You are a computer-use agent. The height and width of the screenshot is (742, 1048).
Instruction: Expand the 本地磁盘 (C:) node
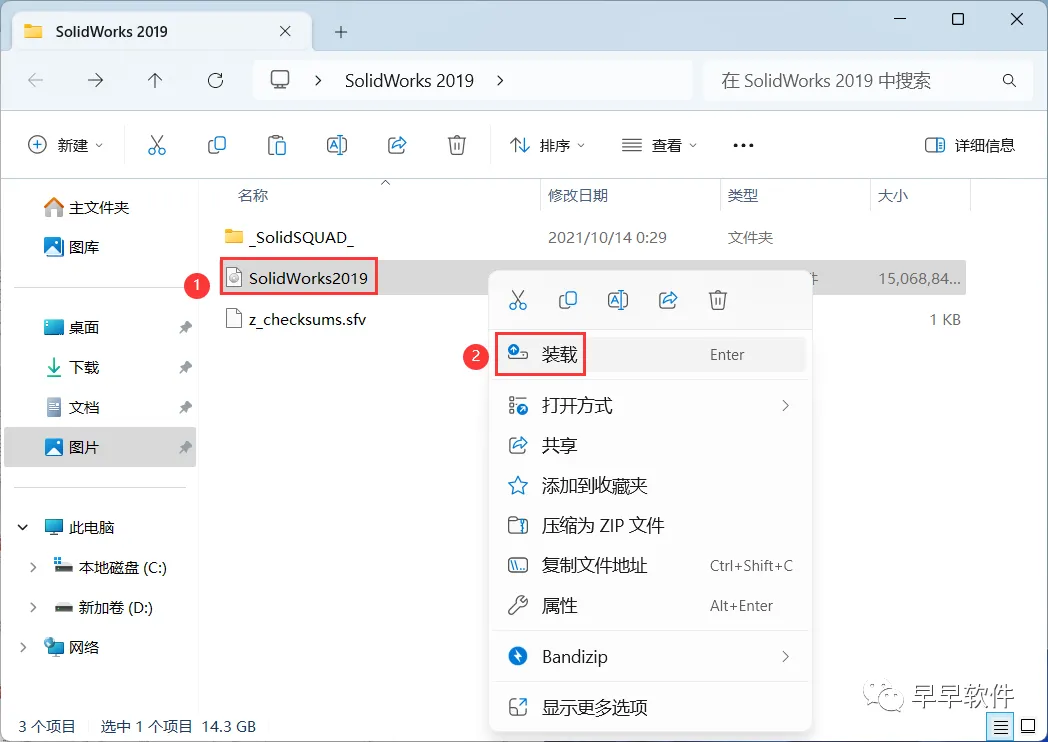coord(33,568)
